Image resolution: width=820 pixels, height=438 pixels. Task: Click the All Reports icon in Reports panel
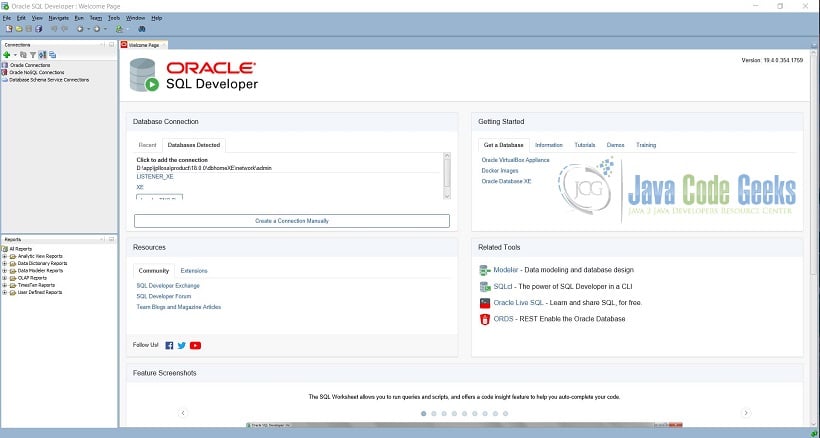click(5, 249)
